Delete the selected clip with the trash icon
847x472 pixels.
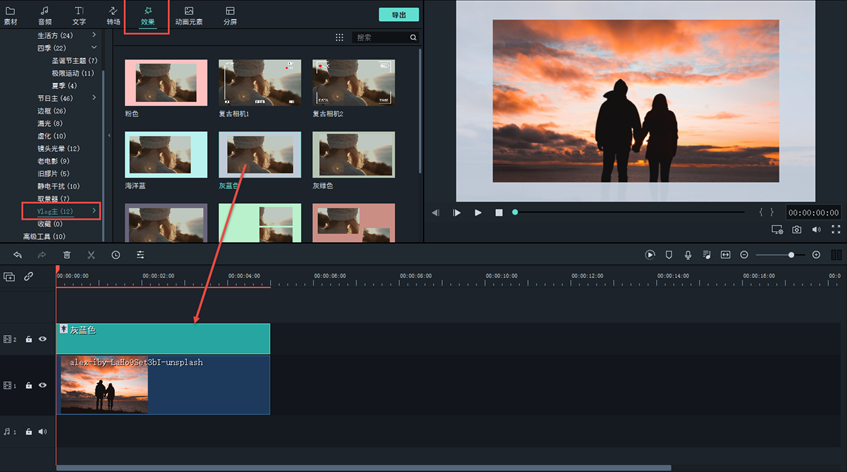[x=67, y=255]
